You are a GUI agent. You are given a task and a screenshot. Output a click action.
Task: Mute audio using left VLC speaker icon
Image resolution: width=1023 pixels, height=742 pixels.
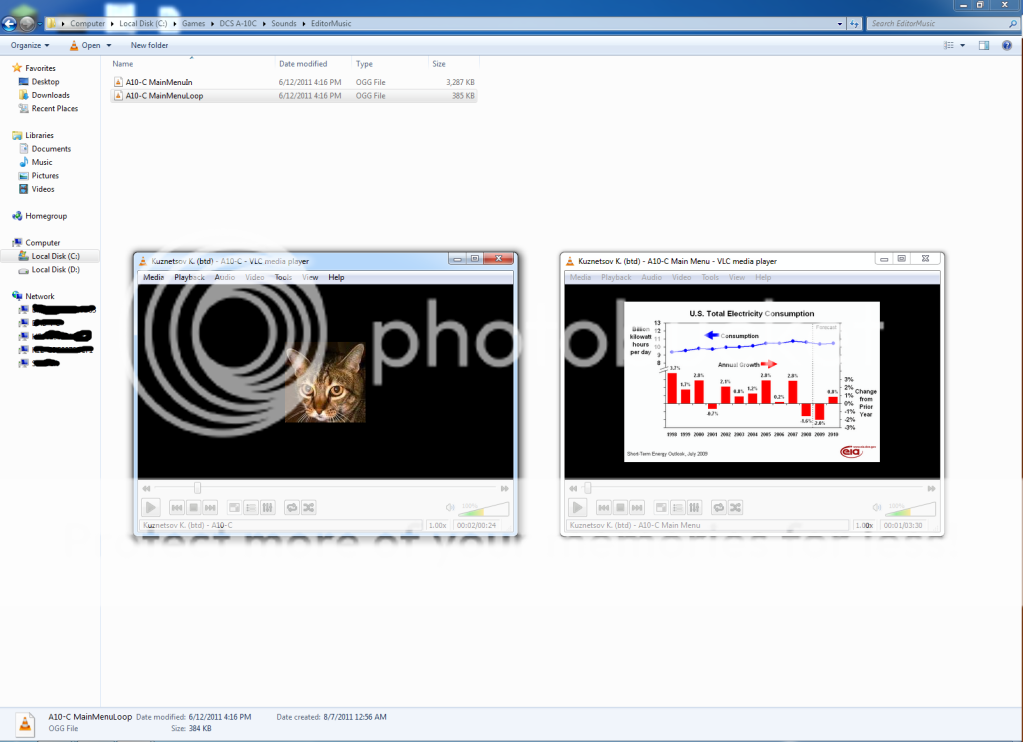pyautogui.click(x=450, y=508)
